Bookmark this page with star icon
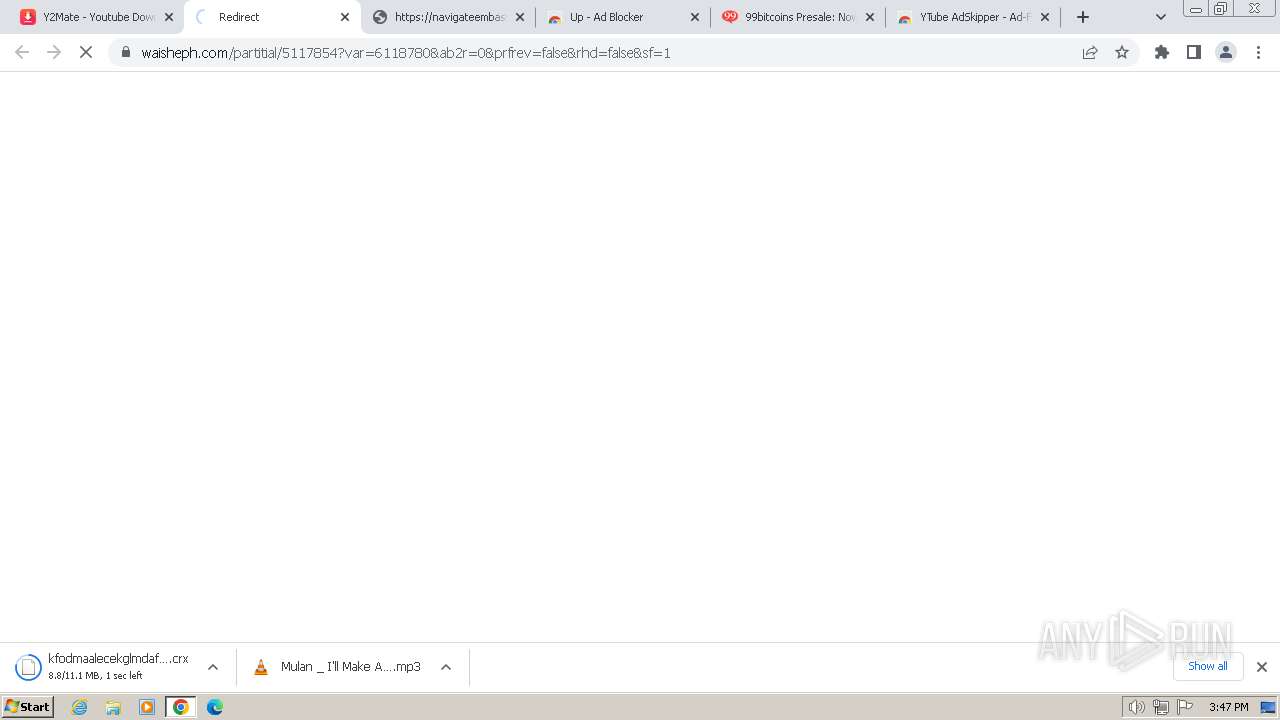 [1122, 52]
